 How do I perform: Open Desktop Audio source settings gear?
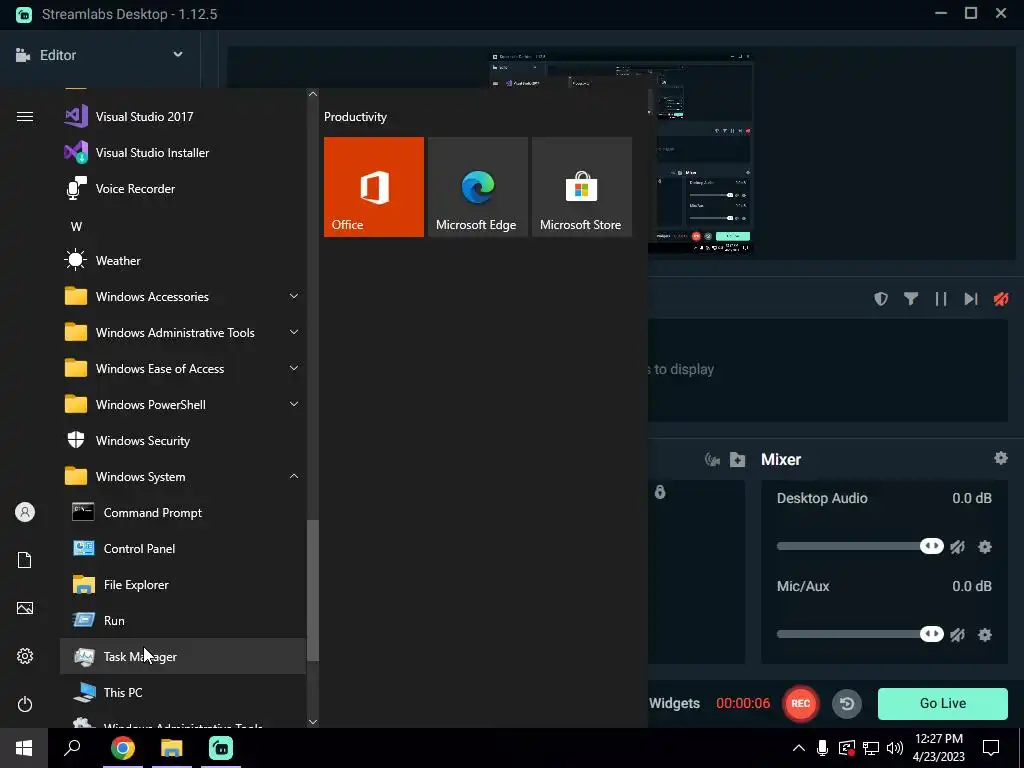tap(985, 547)
